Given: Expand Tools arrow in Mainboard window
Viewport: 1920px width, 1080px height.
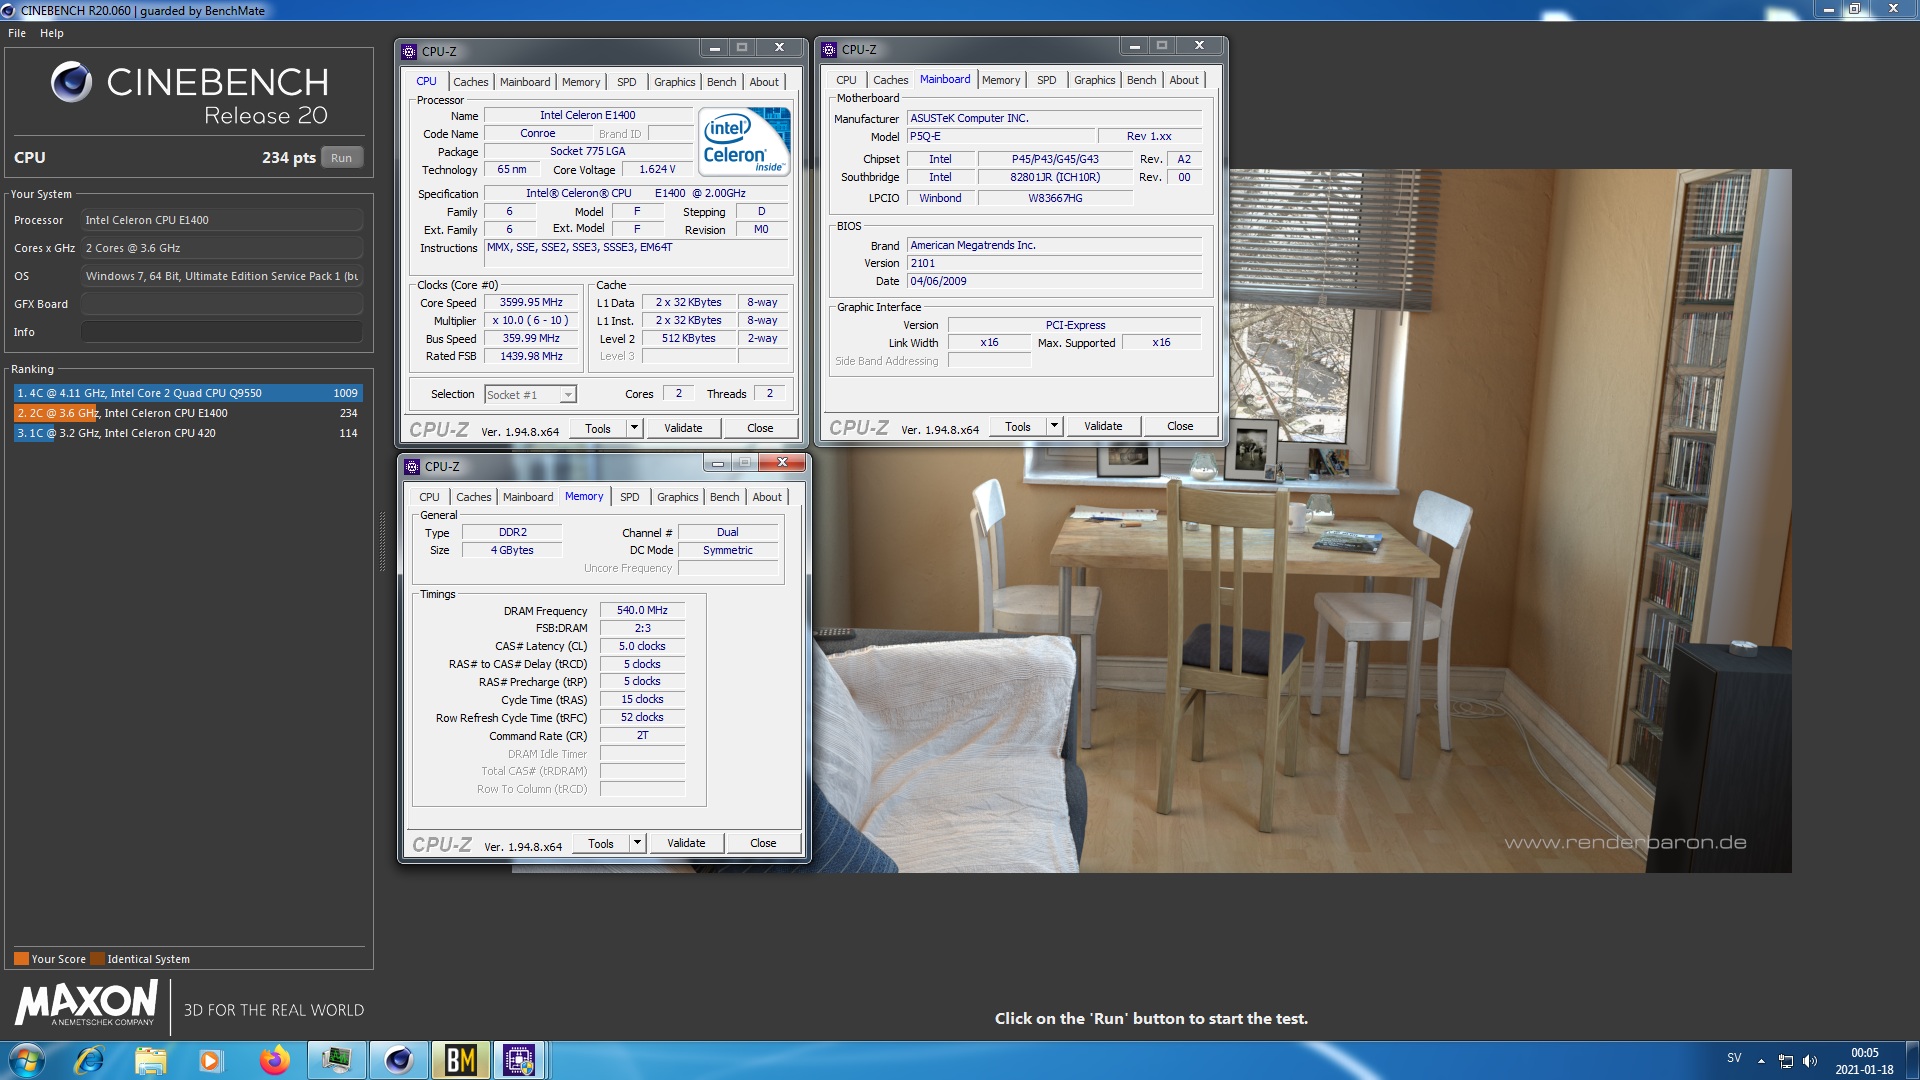Looking at the screenshot, I should (1054, 426).
